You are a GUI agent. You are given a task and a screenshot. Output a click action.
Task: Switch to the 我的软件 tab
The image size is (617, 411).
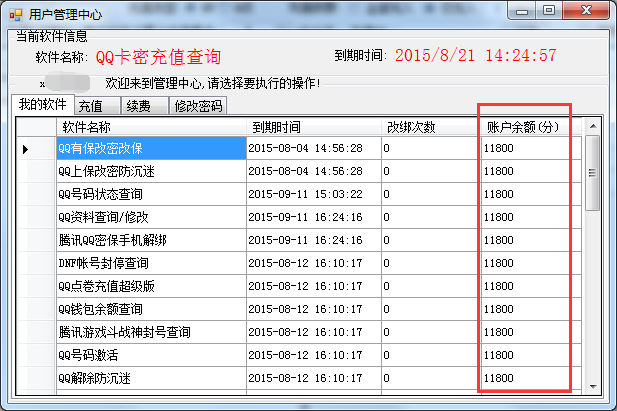click(x=42, y=105)
